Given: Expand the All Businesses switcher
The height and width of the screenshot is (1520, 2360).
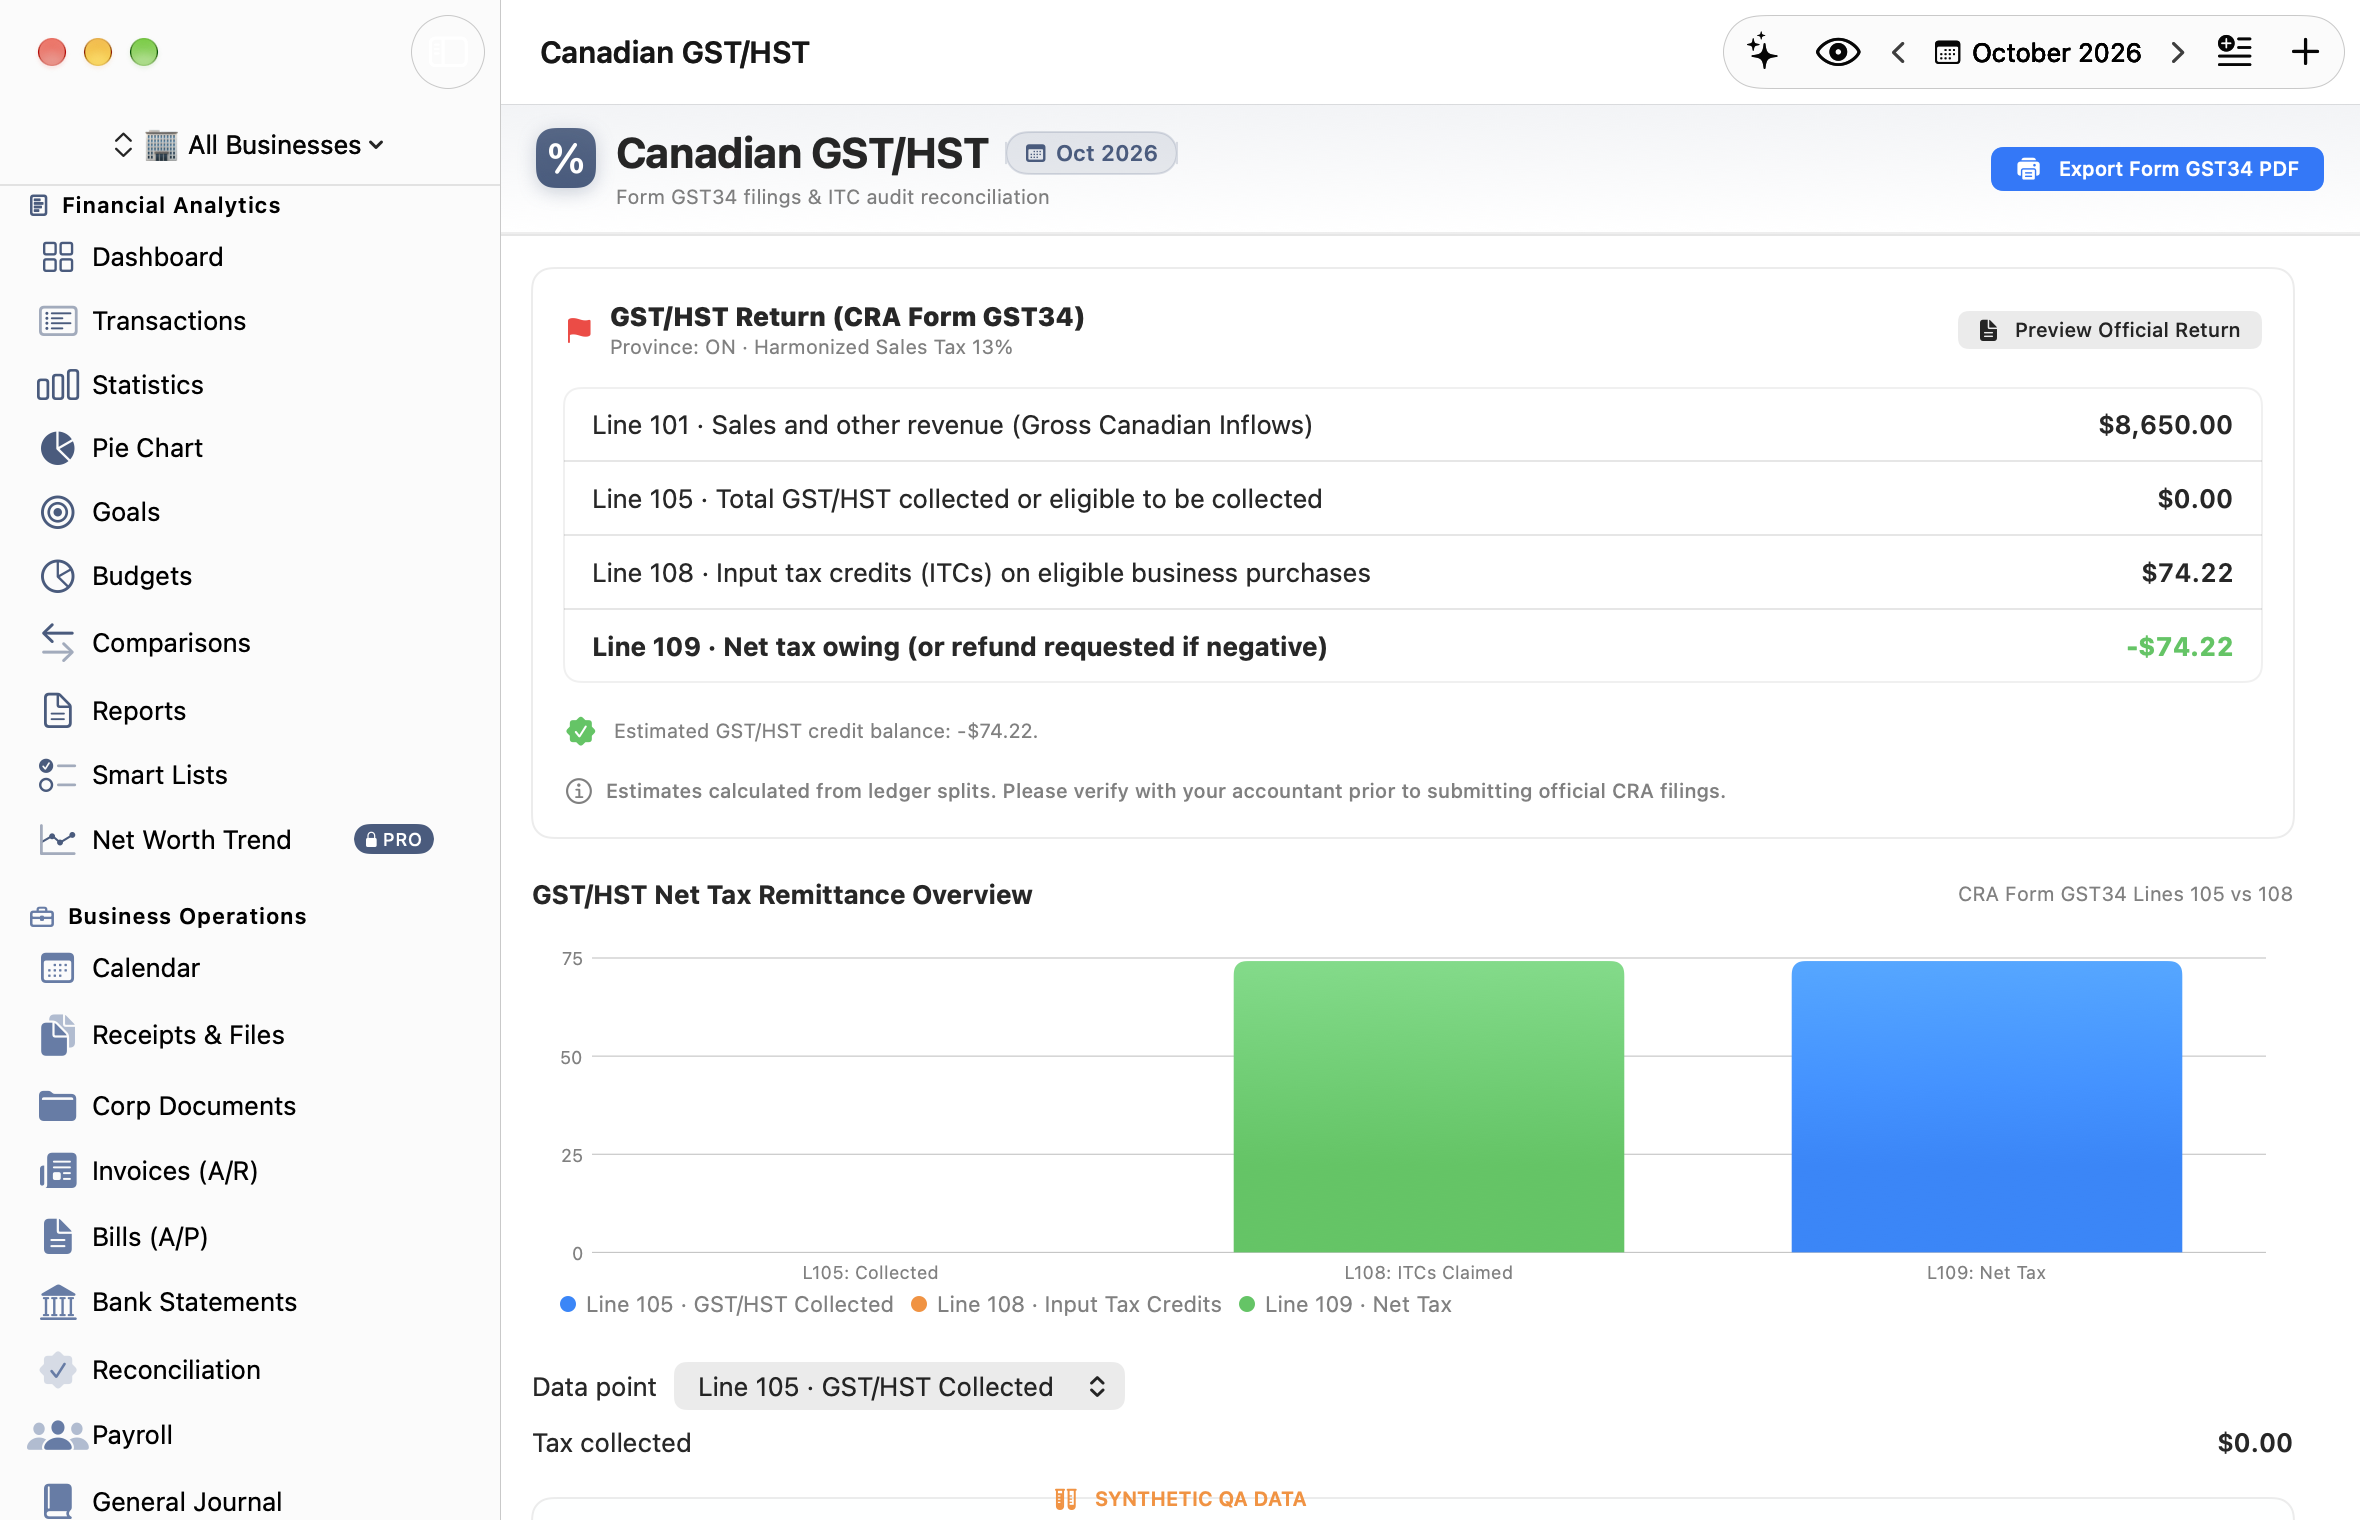Looking at the screenshot, I should (x=250, y=145).
